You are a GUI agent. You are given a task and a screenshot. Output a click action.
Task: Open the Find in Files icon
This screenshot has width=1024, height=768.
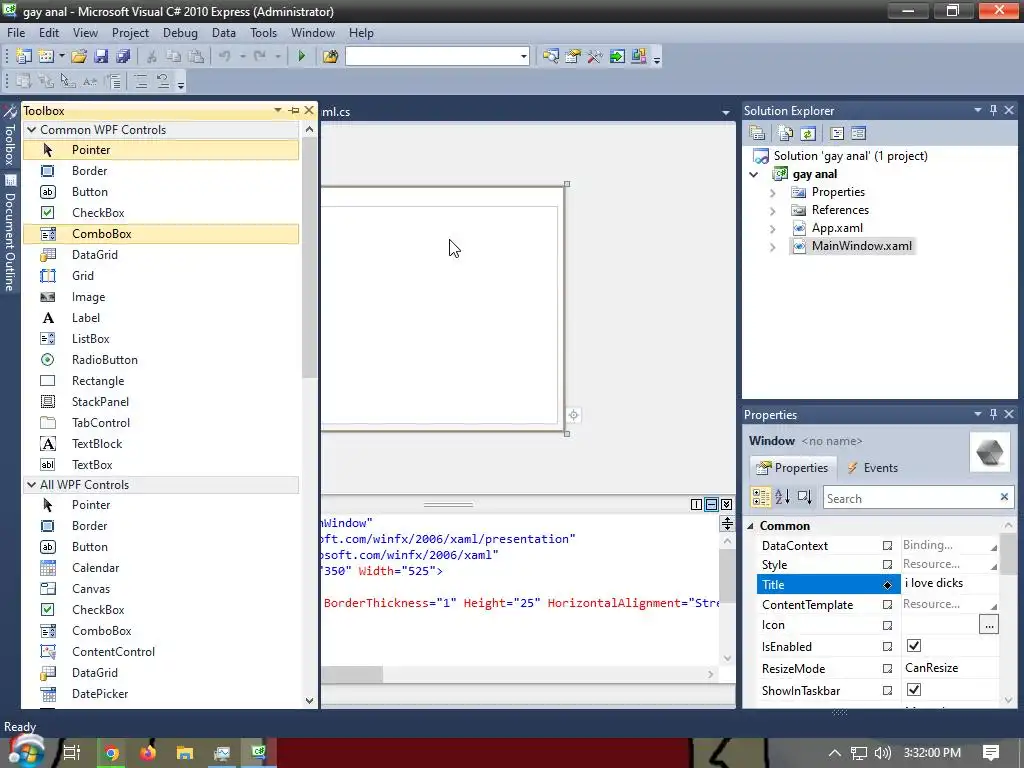click(x=330, y=56)
